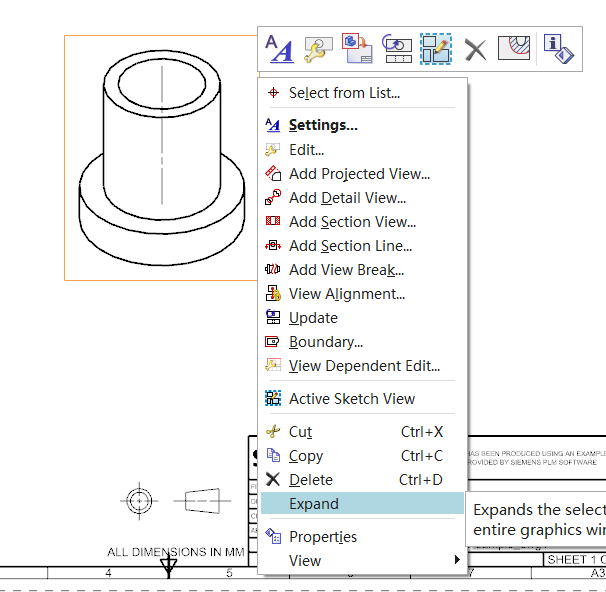Open View Alignment dialog from menu
The height and width of the screenshot is (592, 606).
point(346,294)
